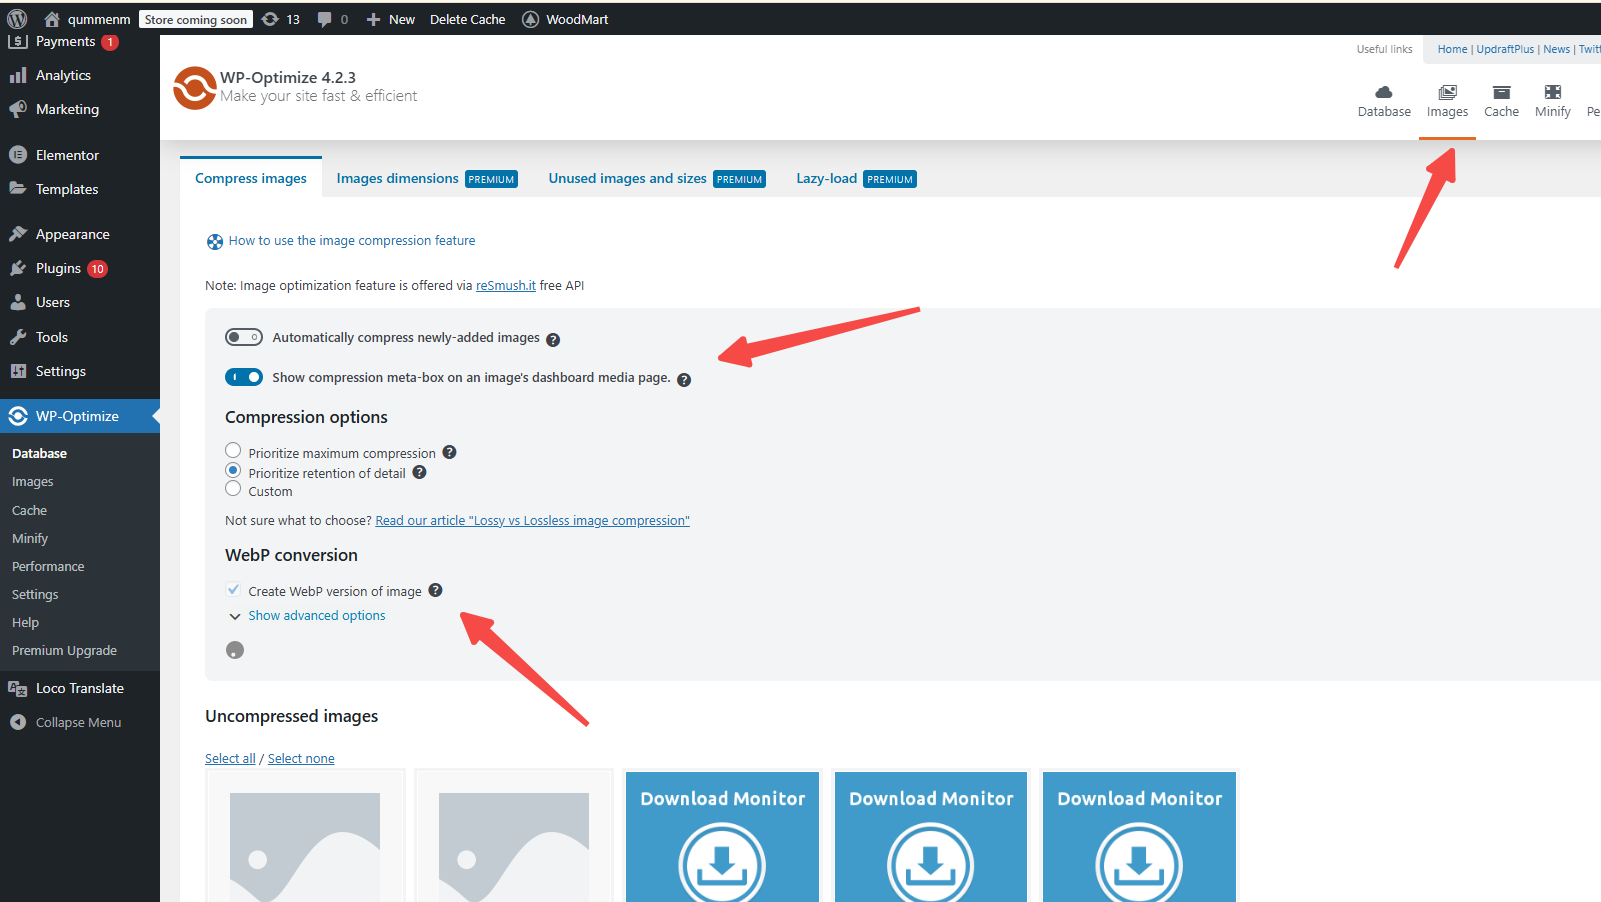Switch to the Lazy-load tab
1601x902 pixels.
pyautogui.click(x=826, y=178)
